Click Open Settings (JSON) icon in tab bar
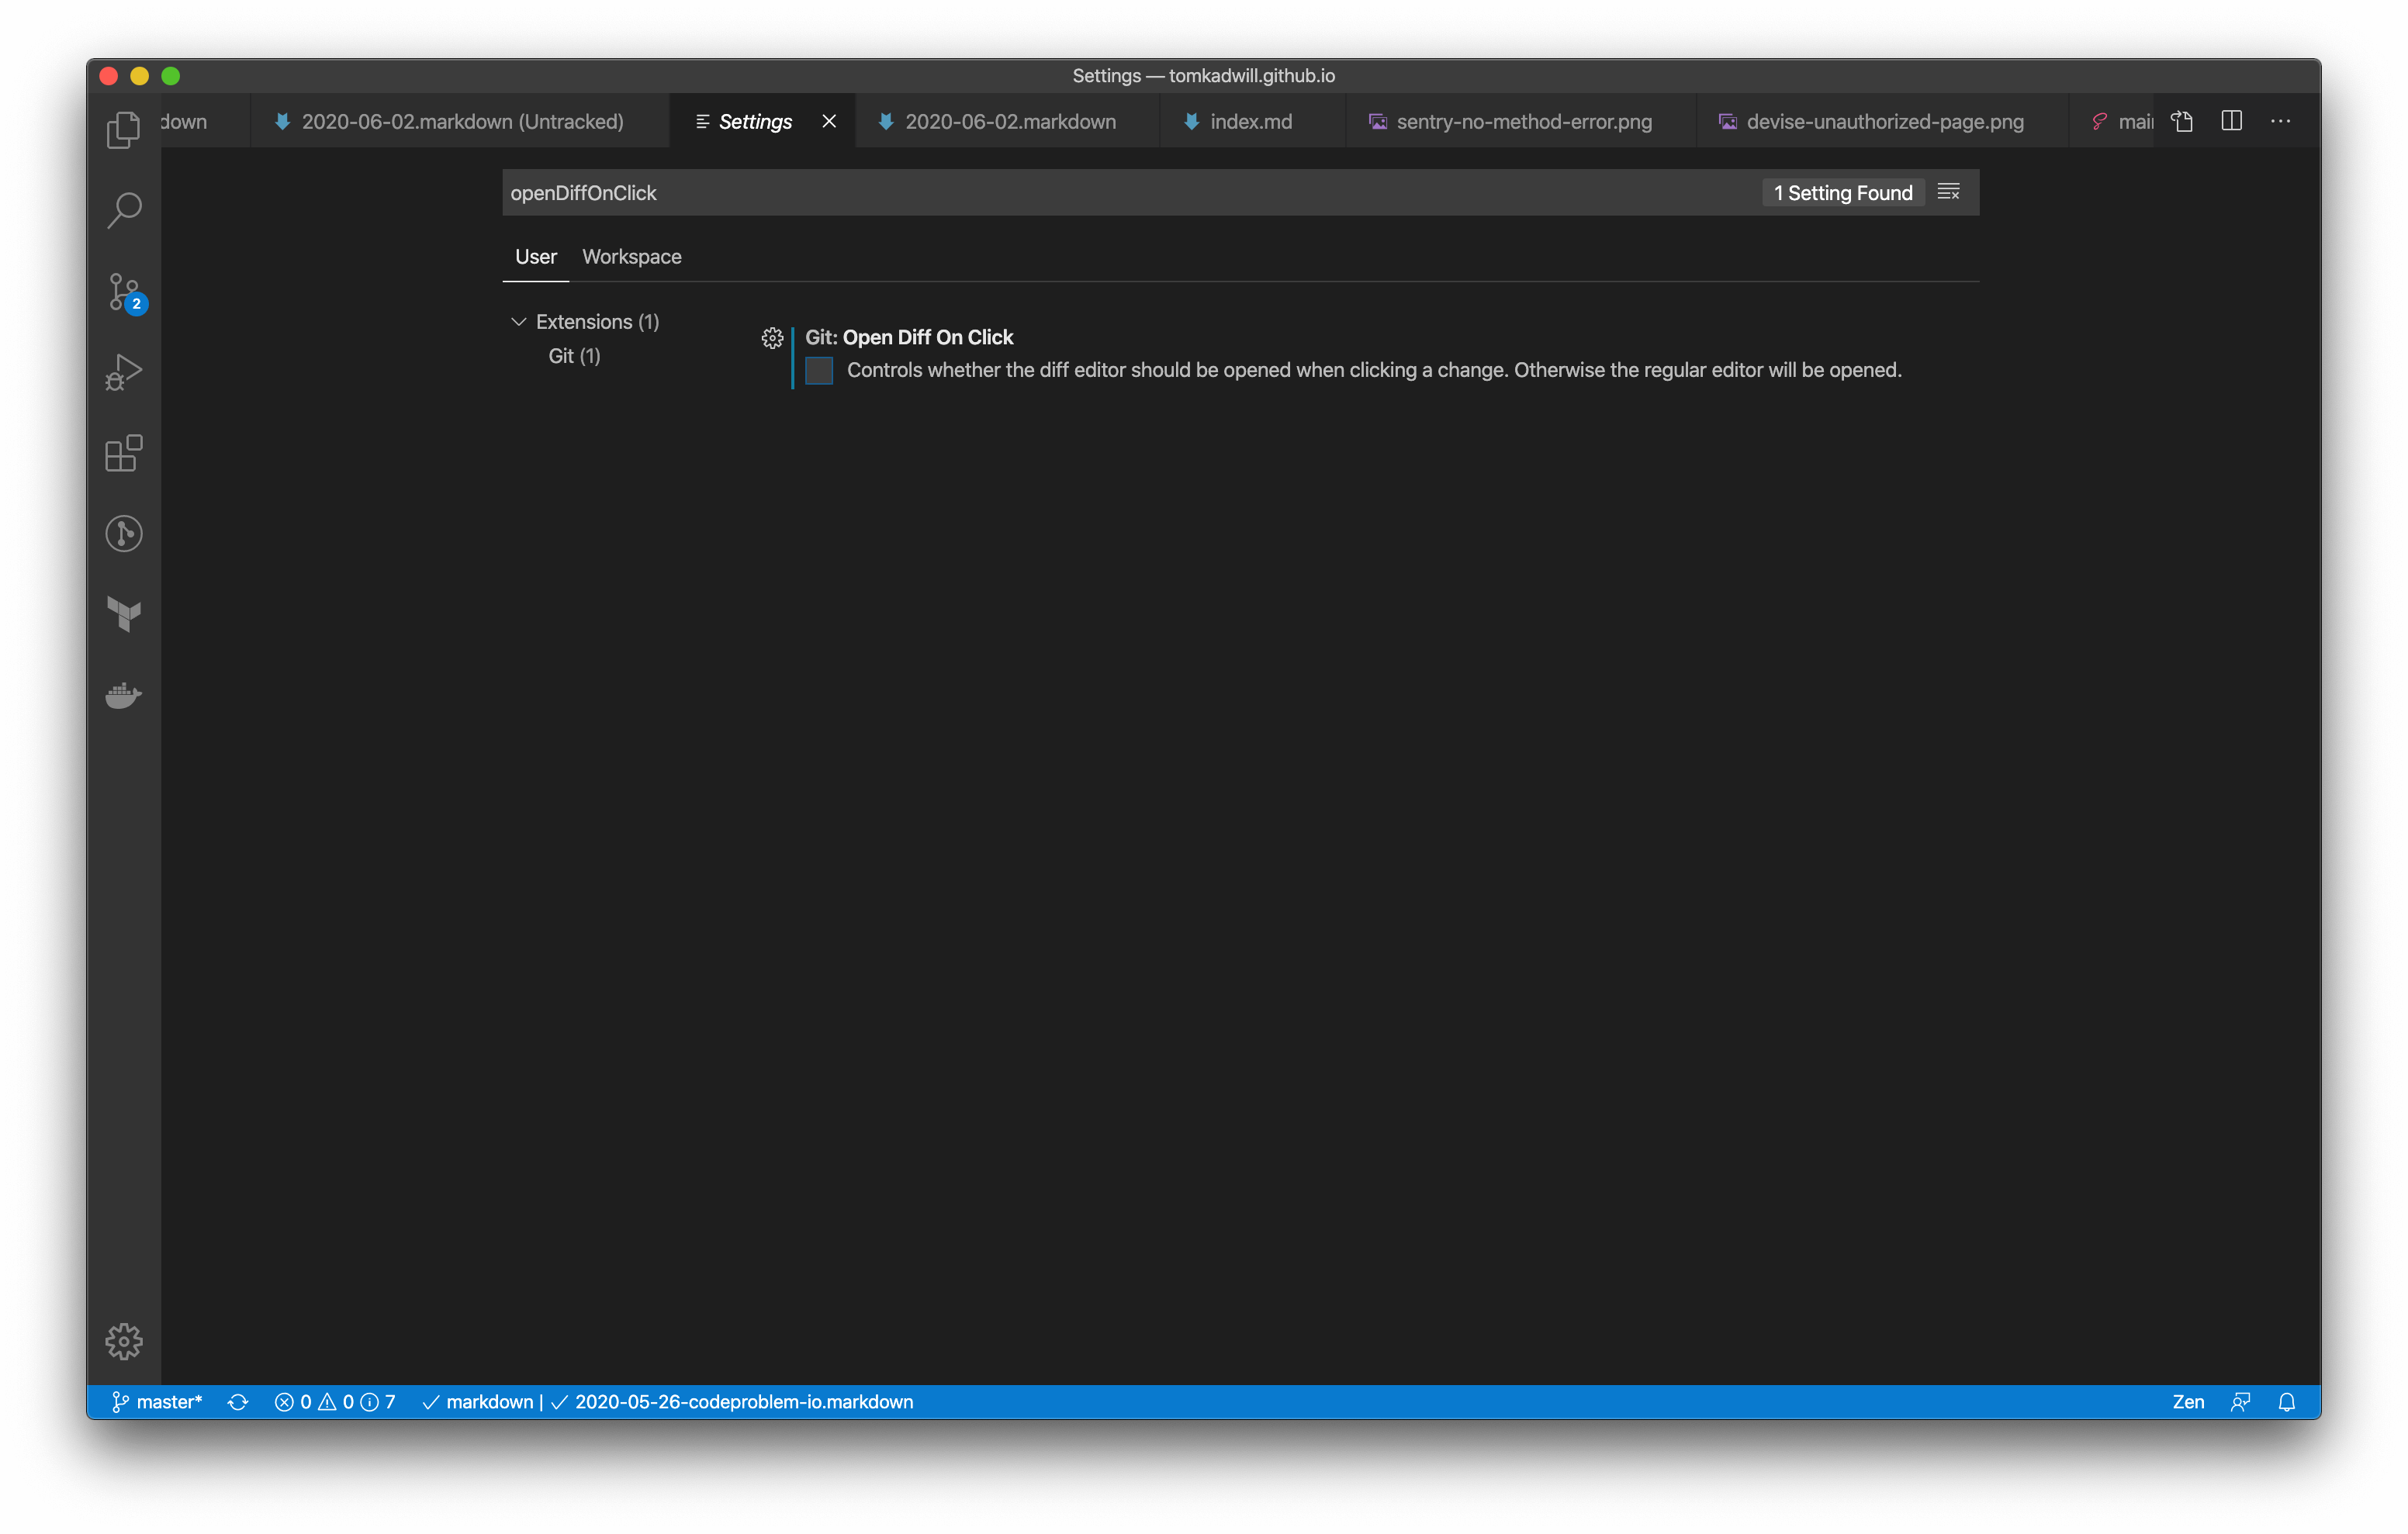This screenshot has width=2408, height=1534. (x=2182, y=121)
